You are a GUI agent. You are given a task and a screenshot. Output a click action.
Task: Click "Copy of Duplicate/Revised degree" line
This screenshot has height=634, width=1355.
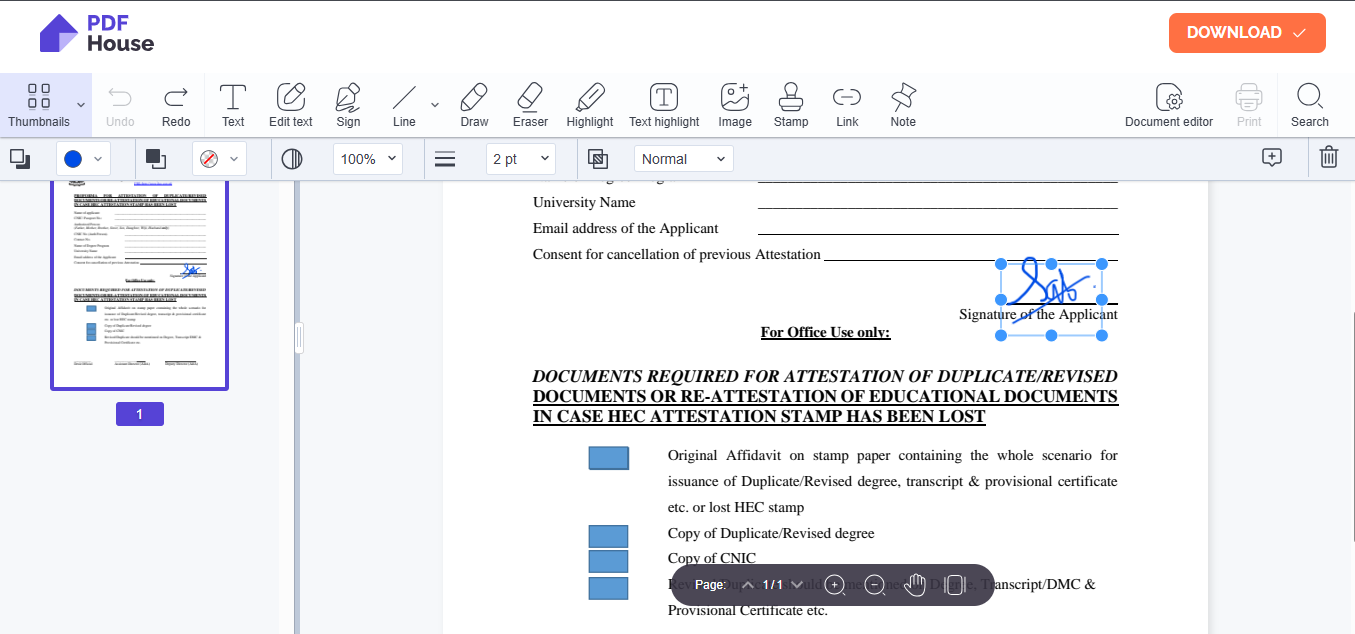771,533
